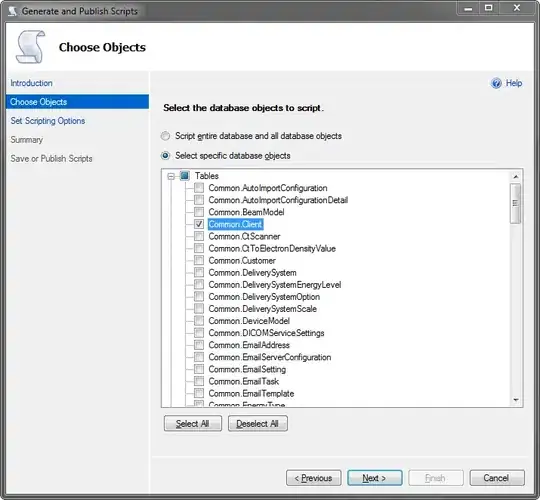Select Script entire database radio button

tap(166, 136)
